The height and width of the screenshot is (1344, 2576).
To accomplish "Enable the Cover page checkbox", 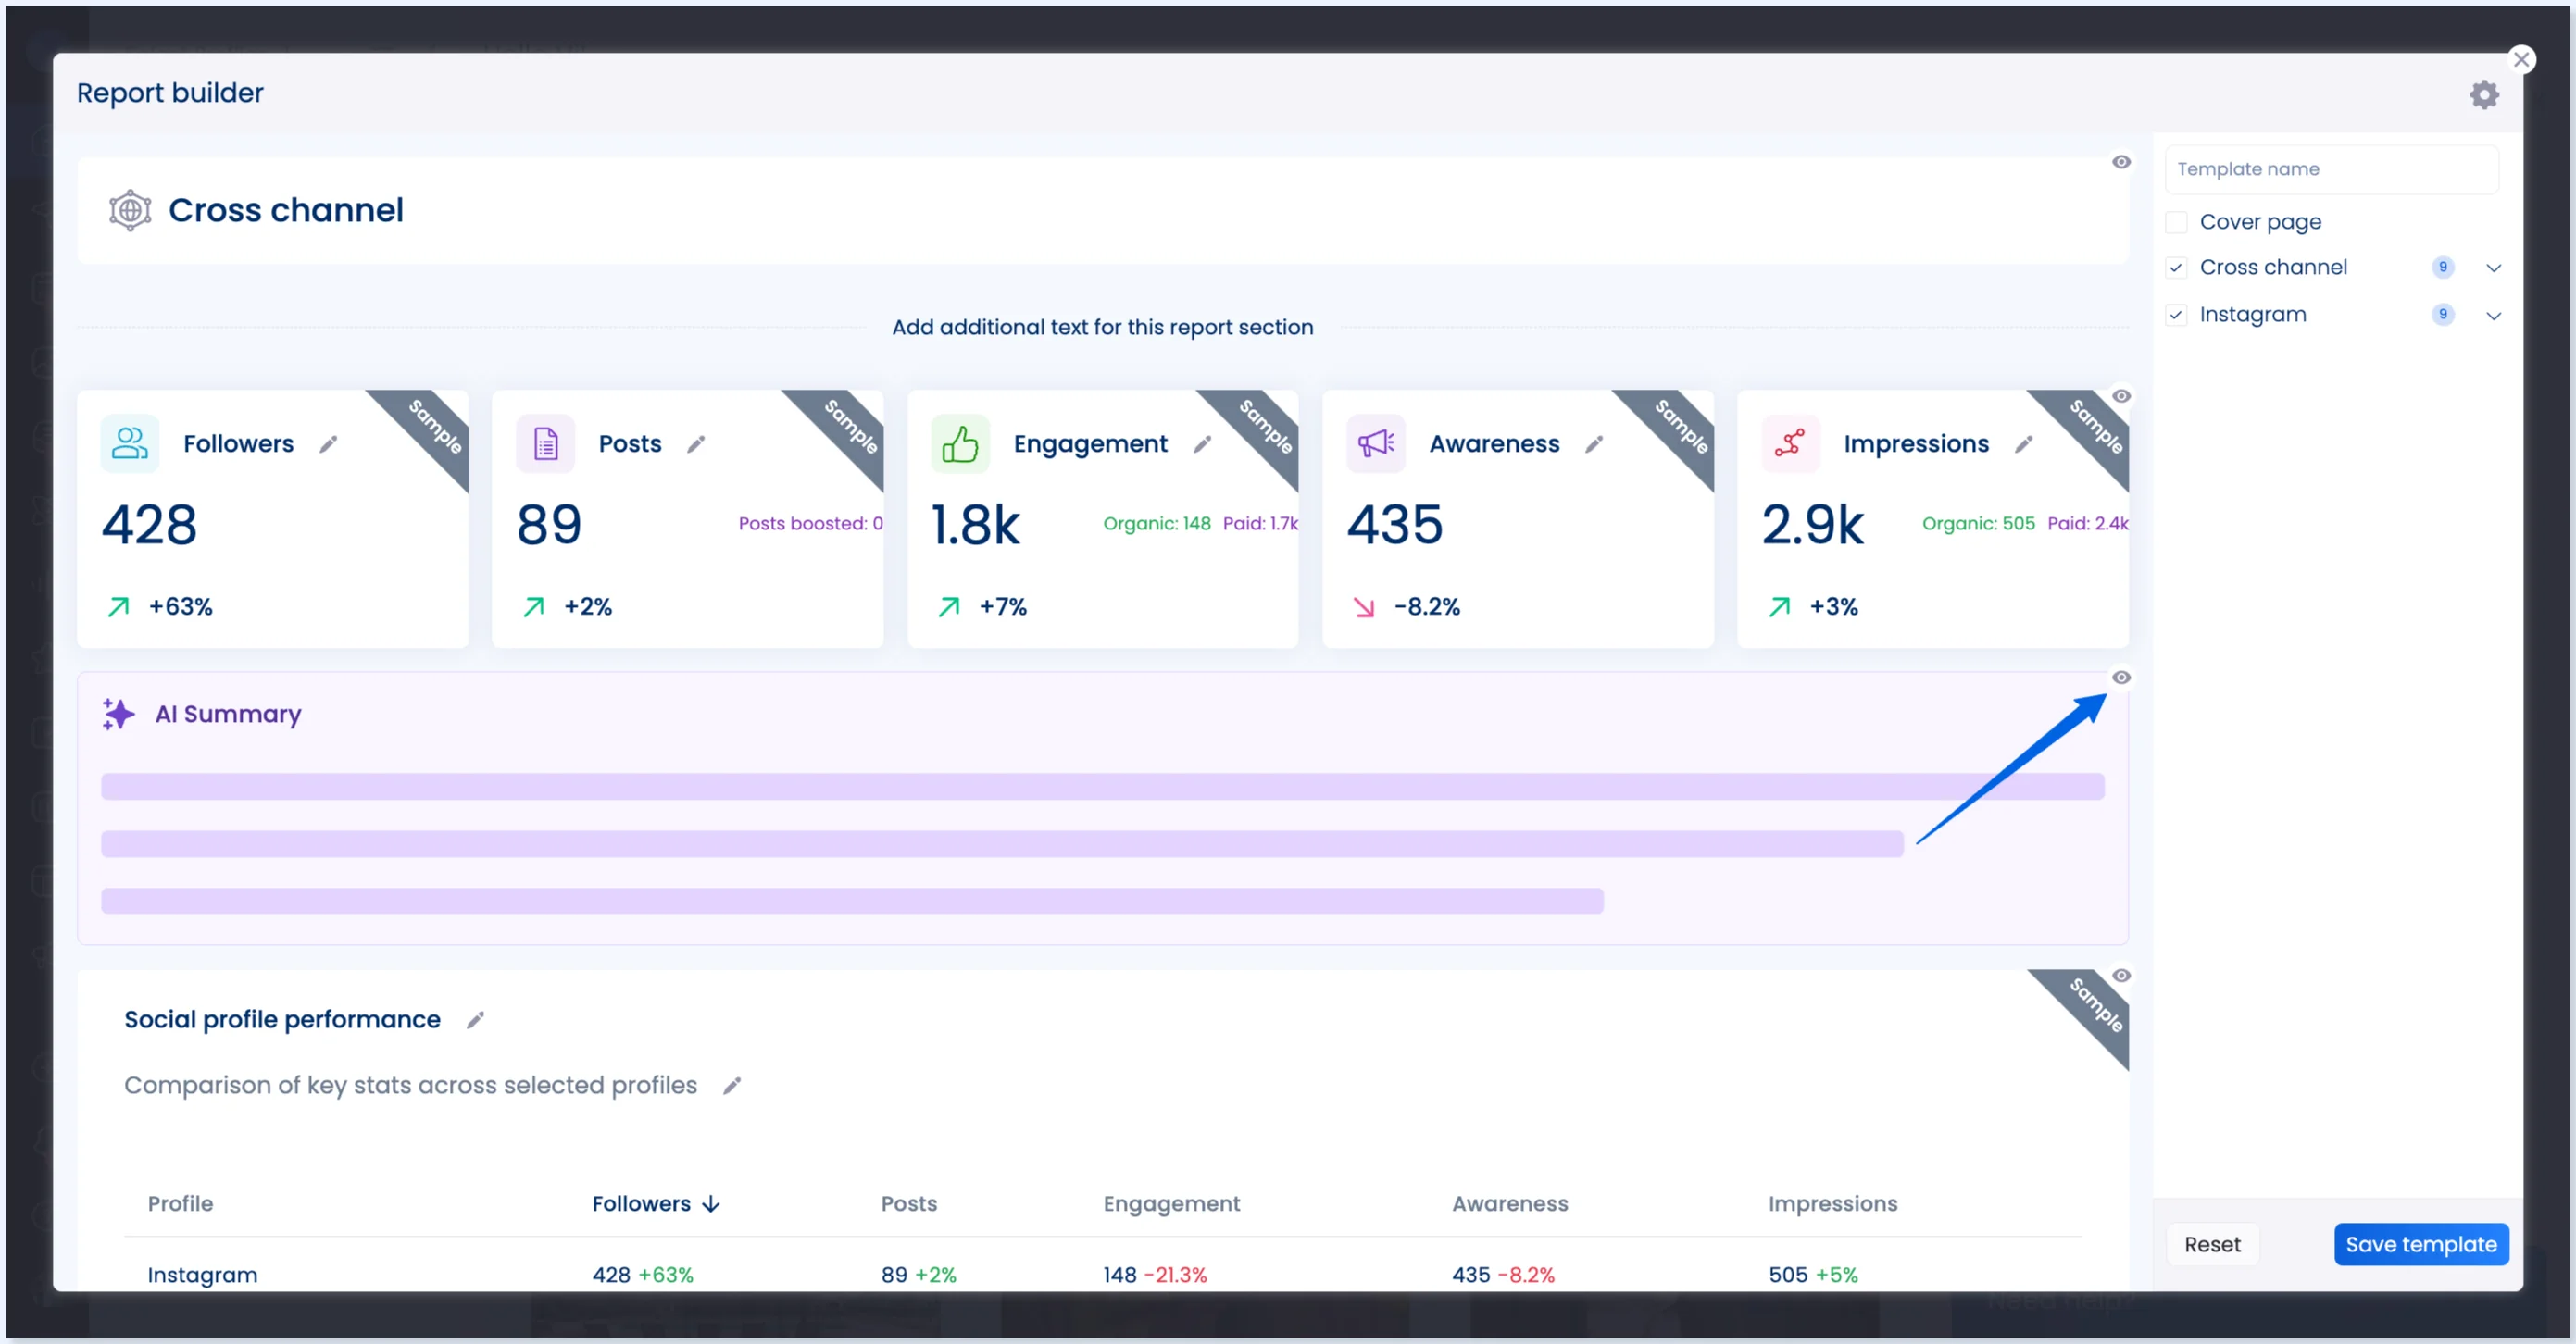I will [x=2176, y=222].
